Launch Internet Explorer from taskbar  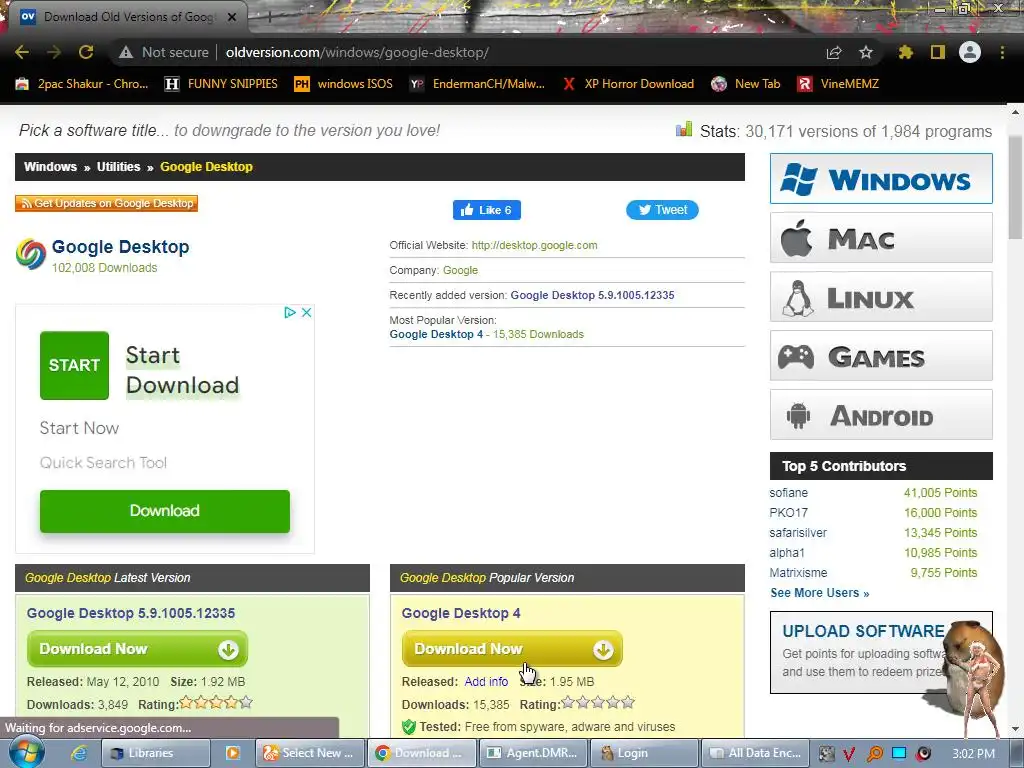[79, 753]
